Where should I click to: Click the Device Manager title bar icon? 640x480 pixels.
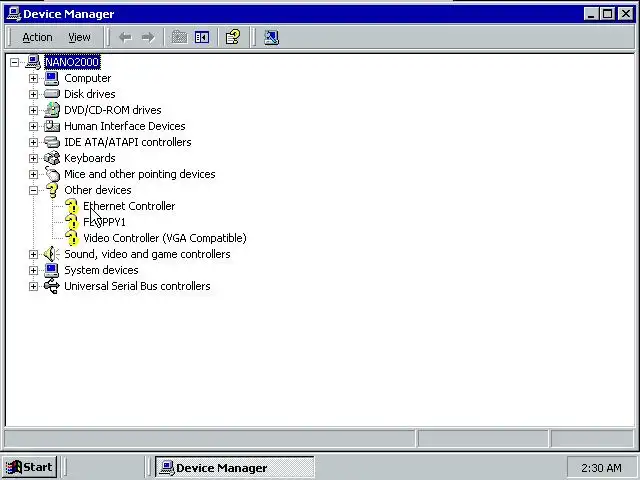[14, 14]
